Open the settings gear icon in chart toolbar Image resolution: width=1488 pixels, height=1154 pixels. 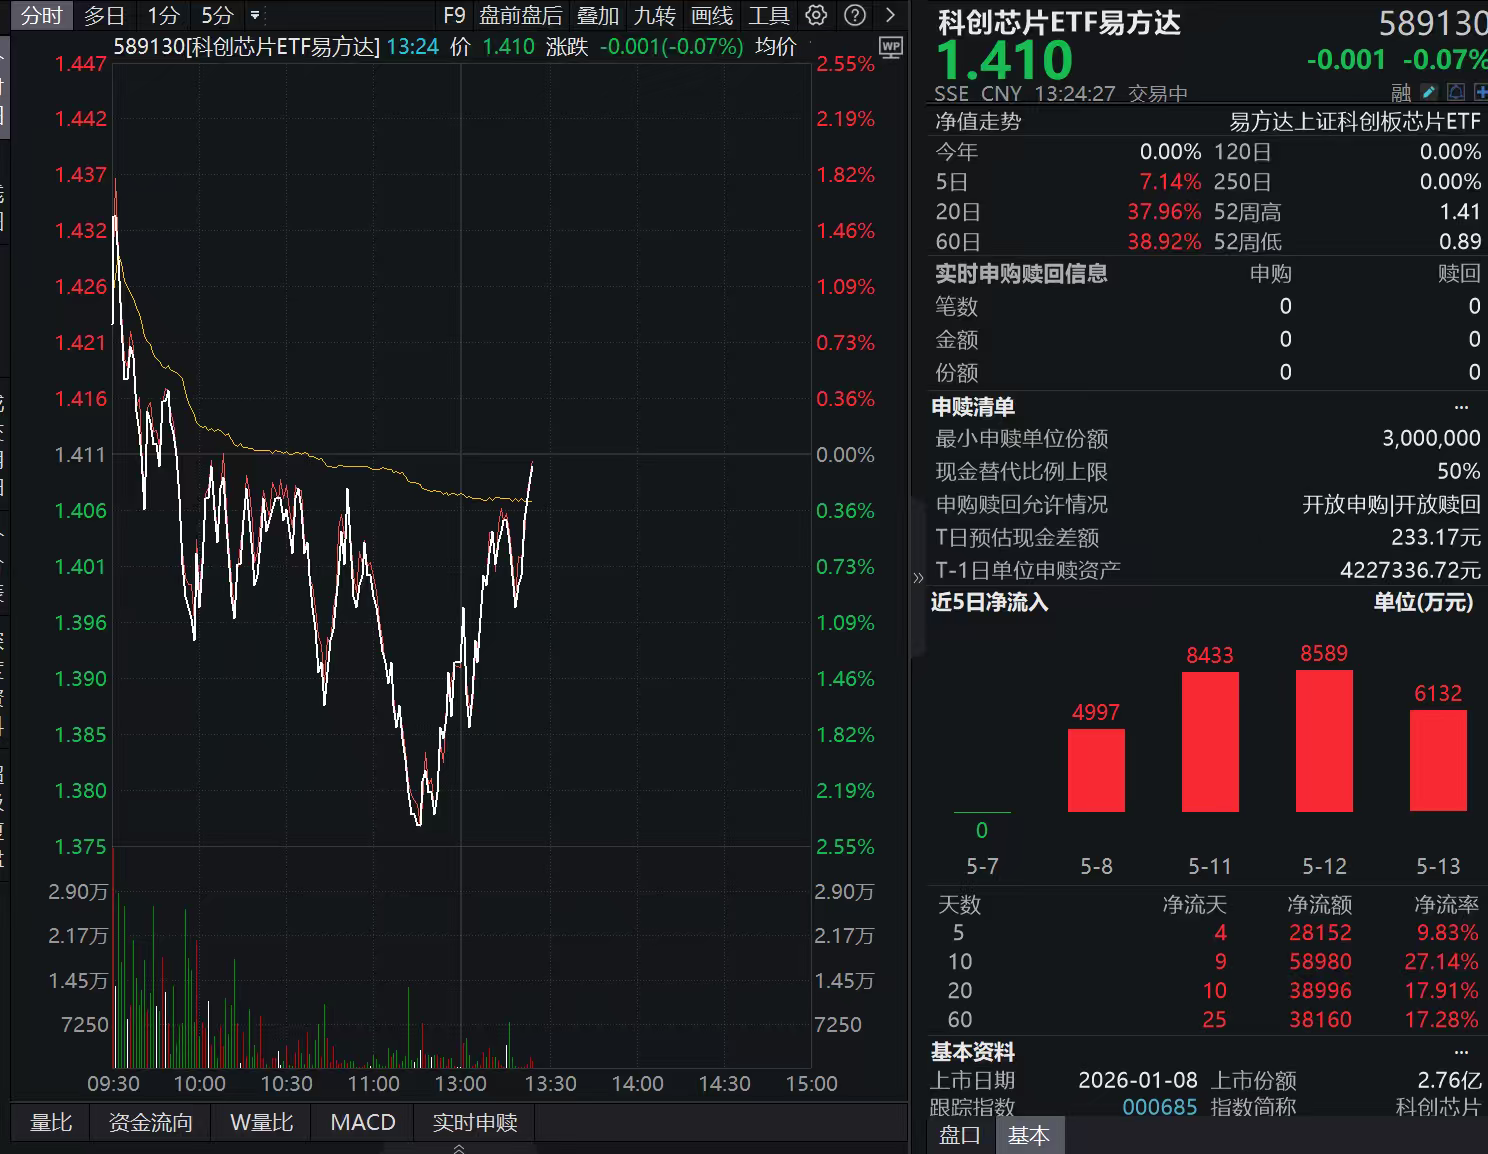click(817, 15)
